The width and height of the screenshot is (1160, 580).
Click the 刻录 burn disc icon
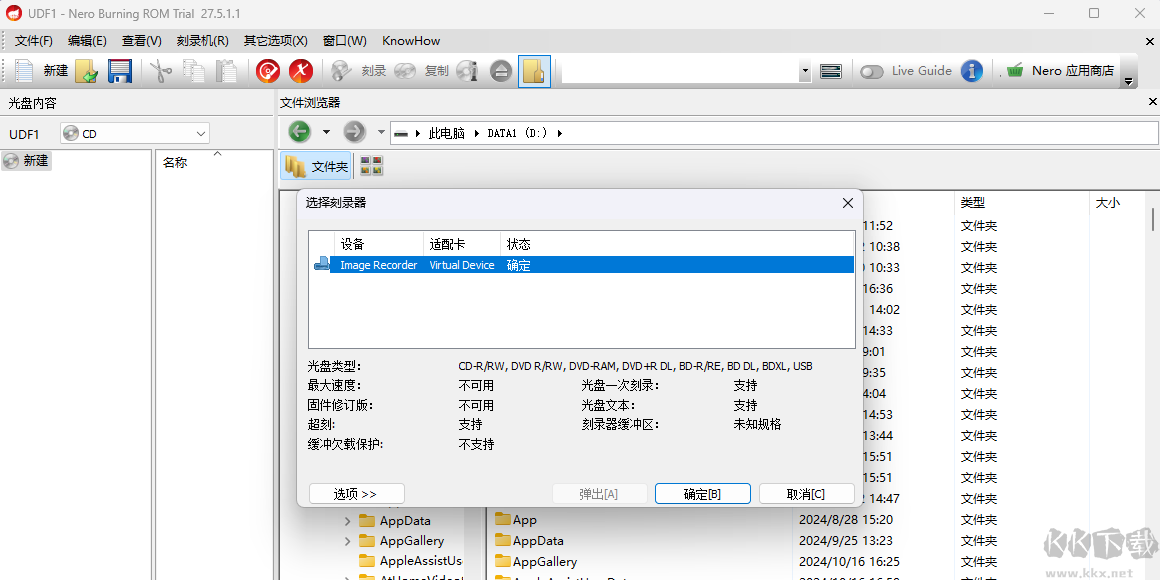pos(341,71)
